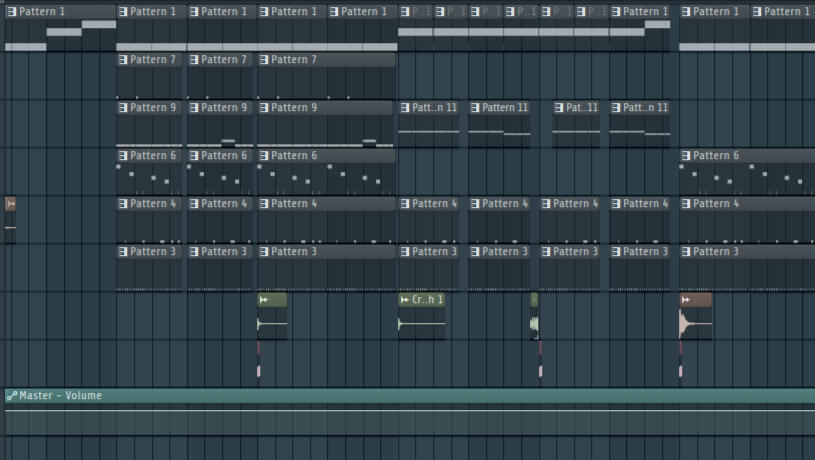Open clip menu of the widest Pattern 7 clip
The image size is (815, 460).
click(x=265, y=60)
